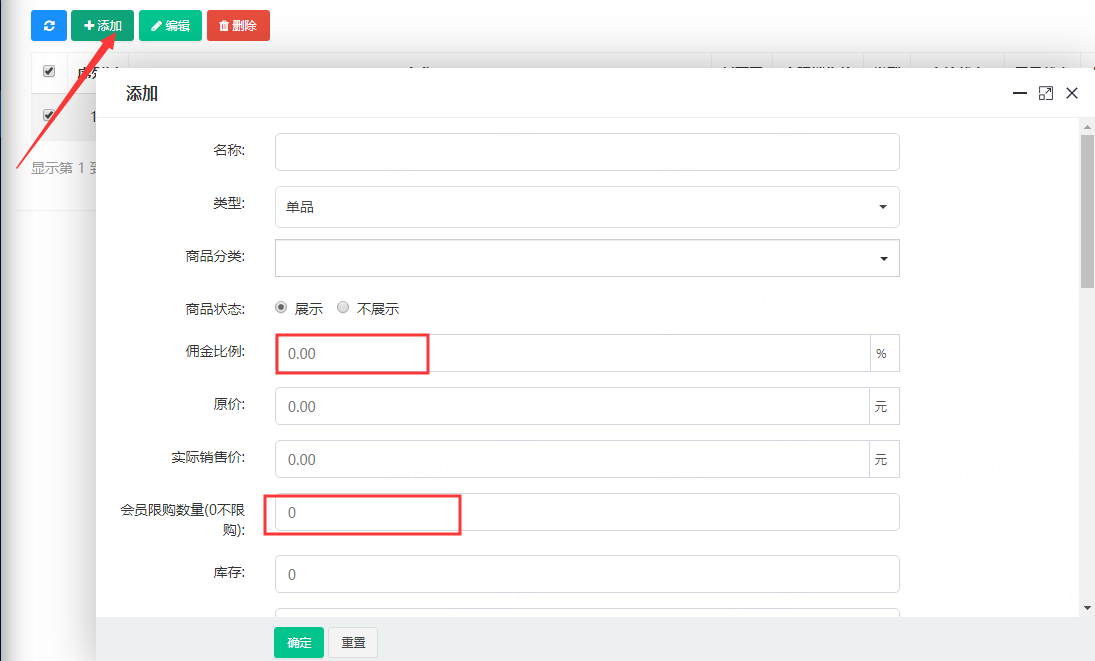
Task: Focus the 实际销售价 sale price field
Action: tap(573, 459)
